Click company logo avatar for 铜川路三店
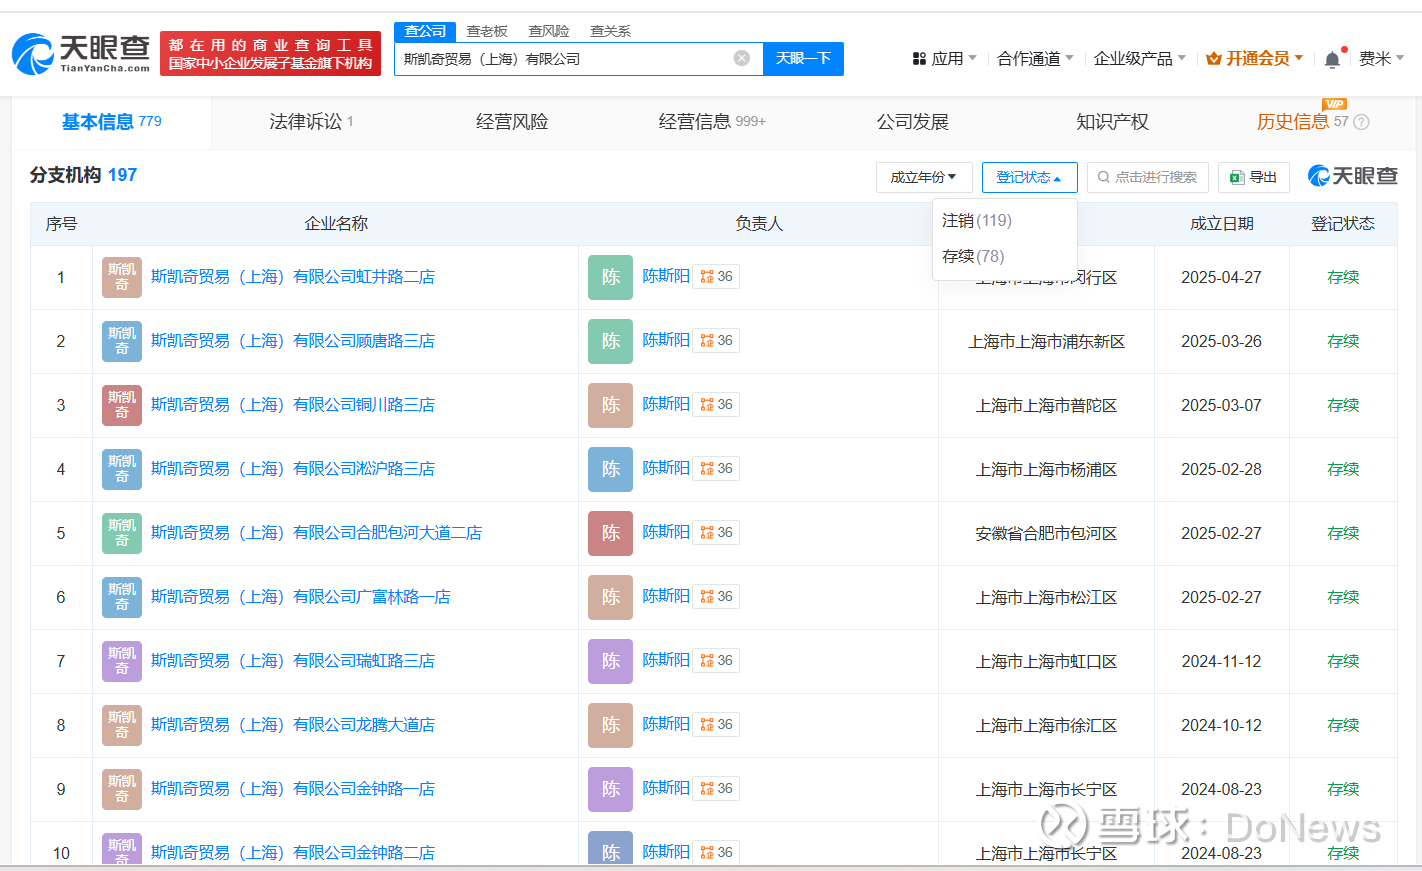 pyautogui.click(x=122, y=405)
